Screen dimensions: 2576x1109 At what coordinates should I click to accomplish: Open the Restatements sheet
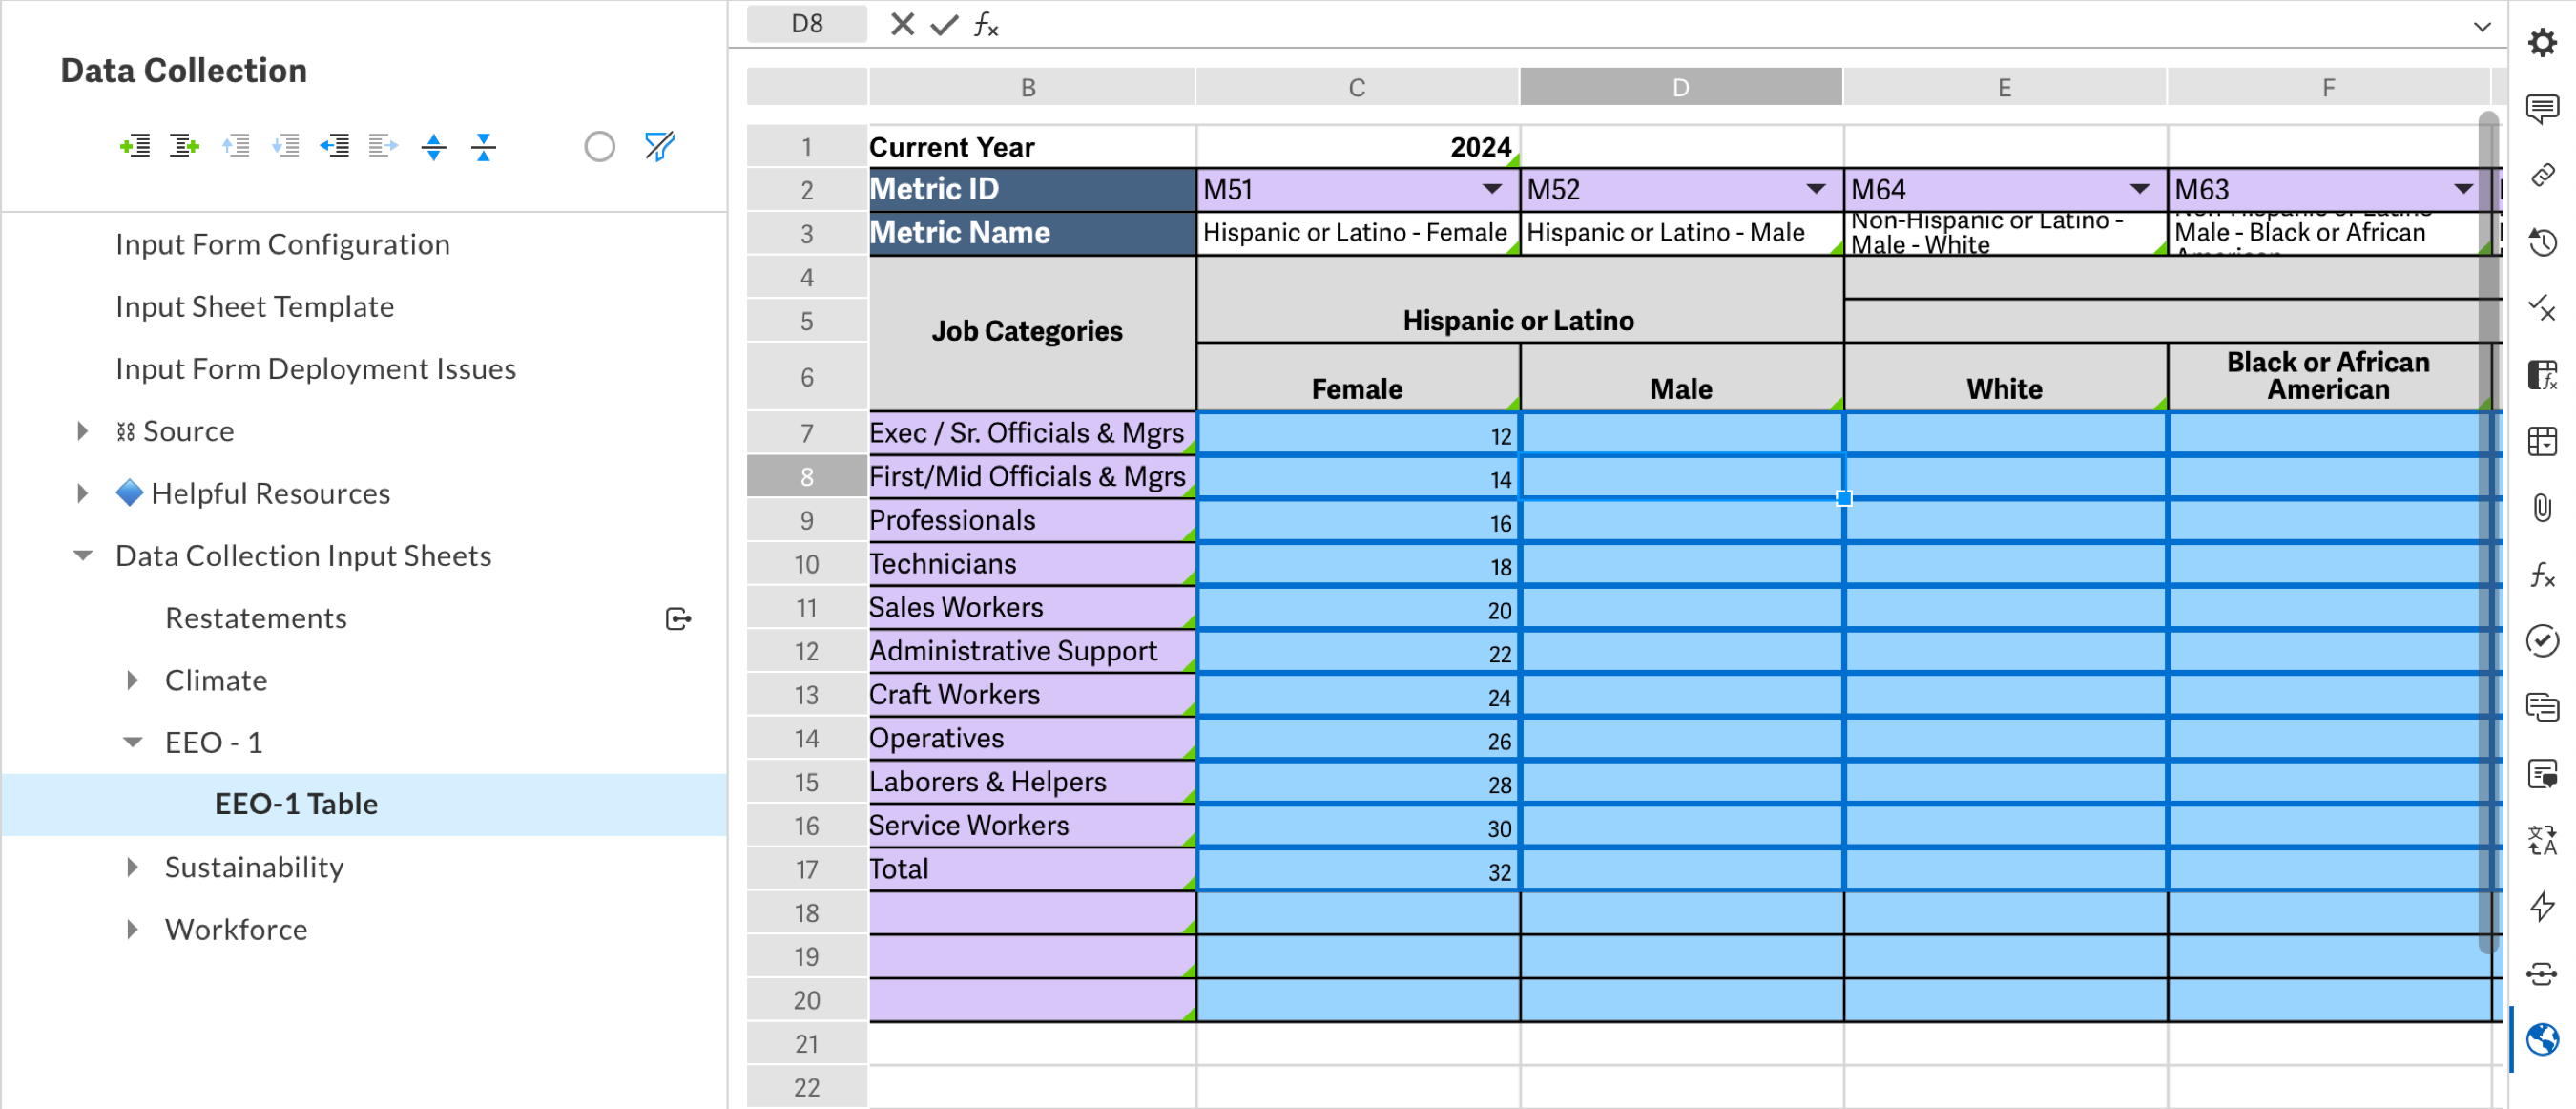point(256,618)
